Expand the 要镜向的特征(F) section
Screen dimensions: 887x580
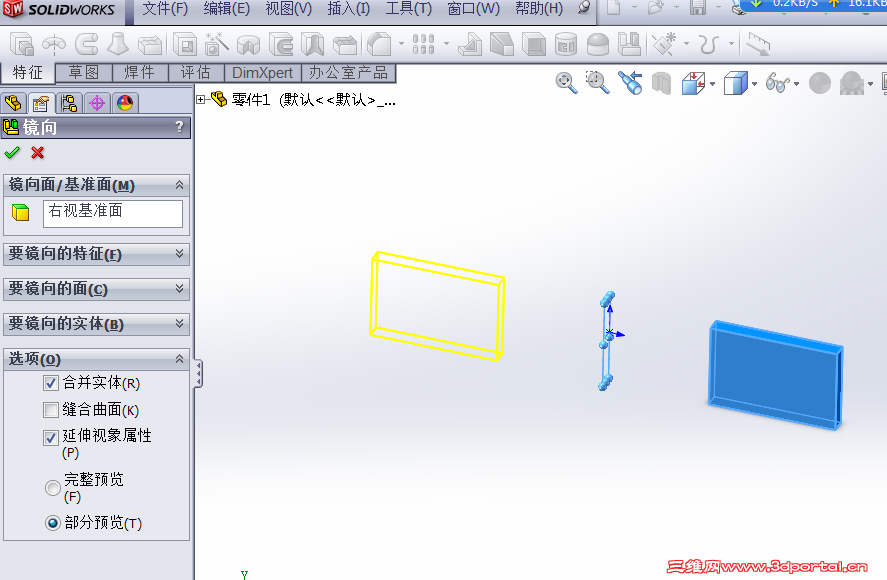pyautogui.click(x=179, y=254)
